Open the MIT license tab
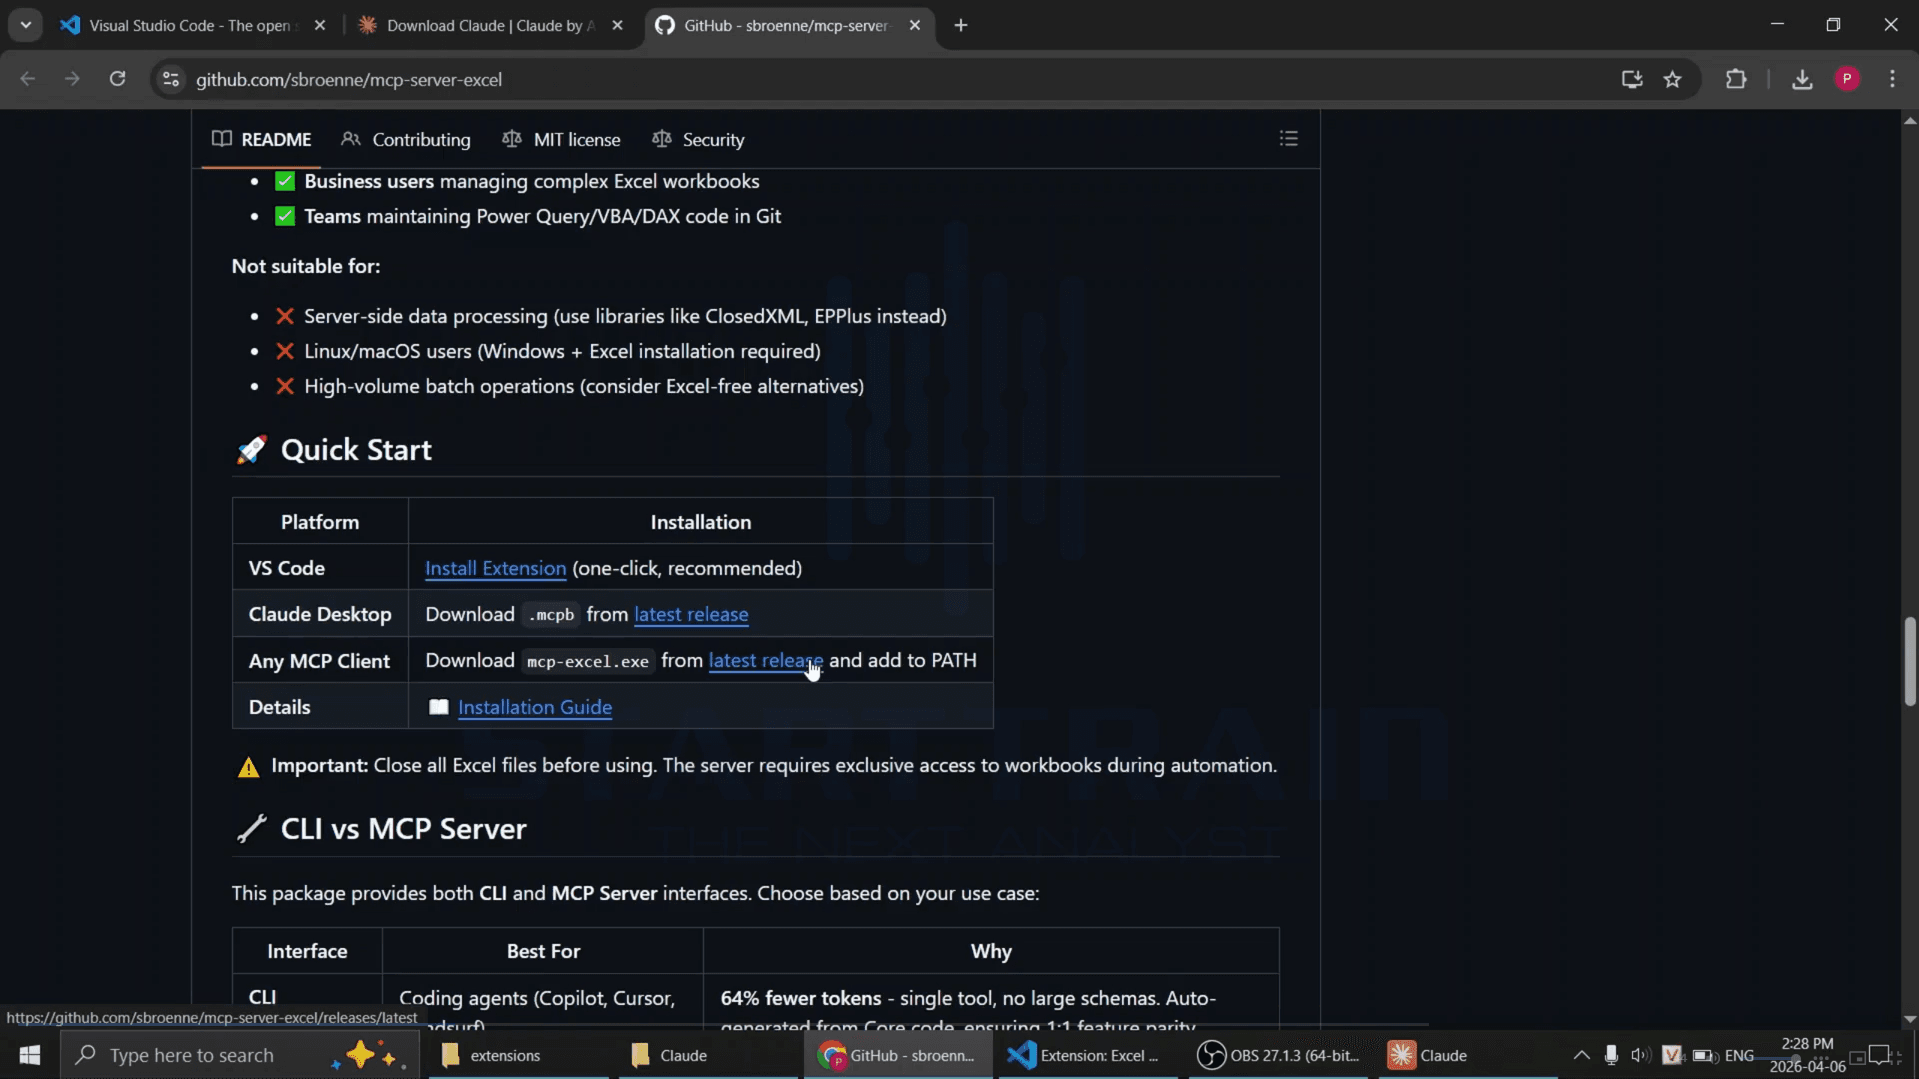 (x=562, y=139)
